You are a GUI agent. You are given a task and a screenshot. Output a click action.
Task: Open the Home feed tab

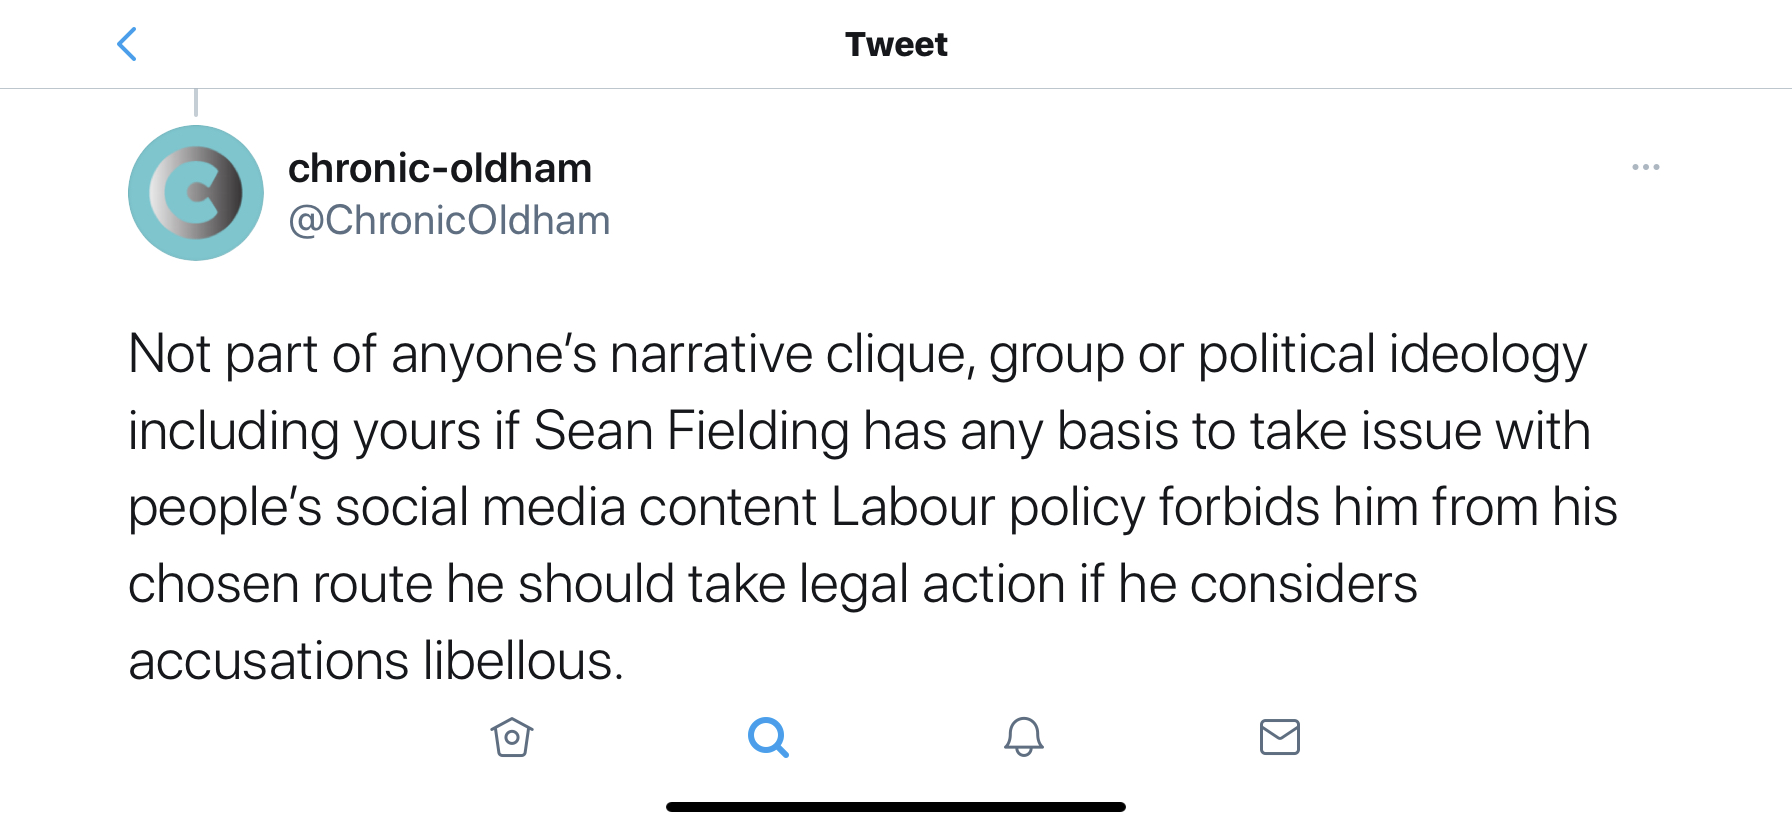coord(512,738)
